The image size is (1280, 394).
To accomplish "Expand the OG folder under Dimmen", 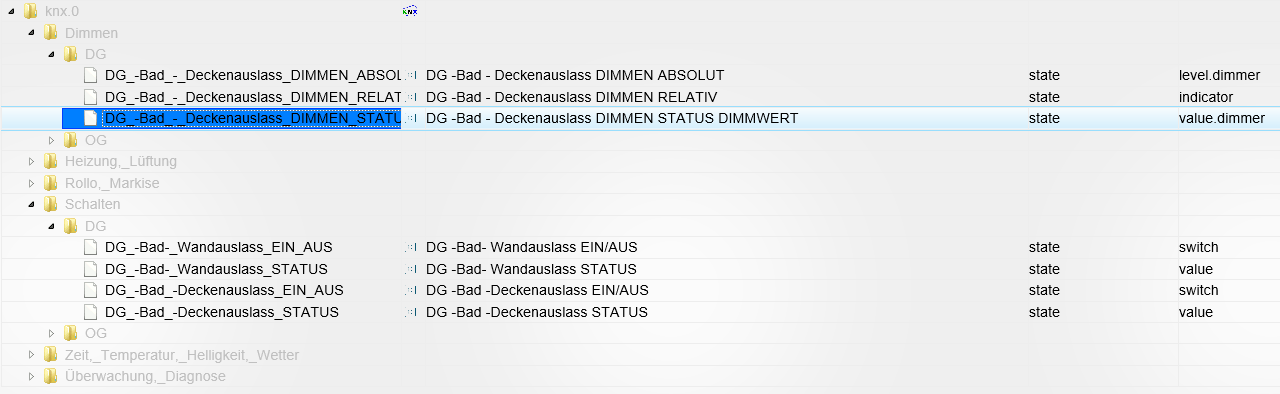I will [52, 140].
